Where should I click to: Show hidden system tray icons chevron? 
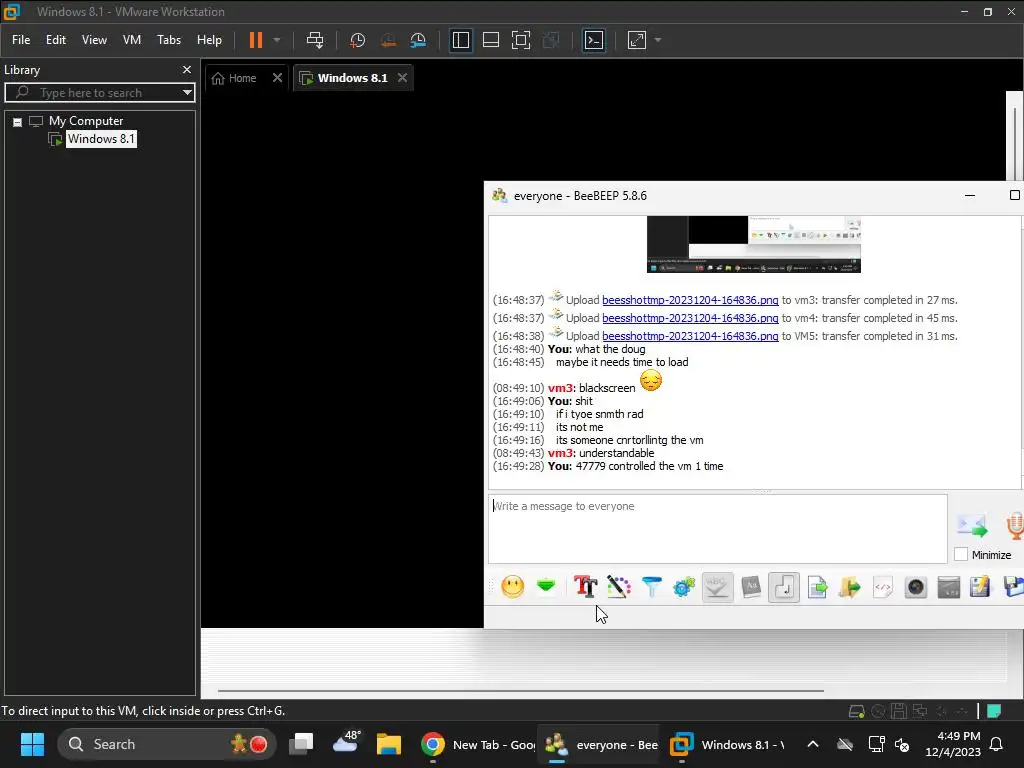pyautogui.click(x=812, y=744)
